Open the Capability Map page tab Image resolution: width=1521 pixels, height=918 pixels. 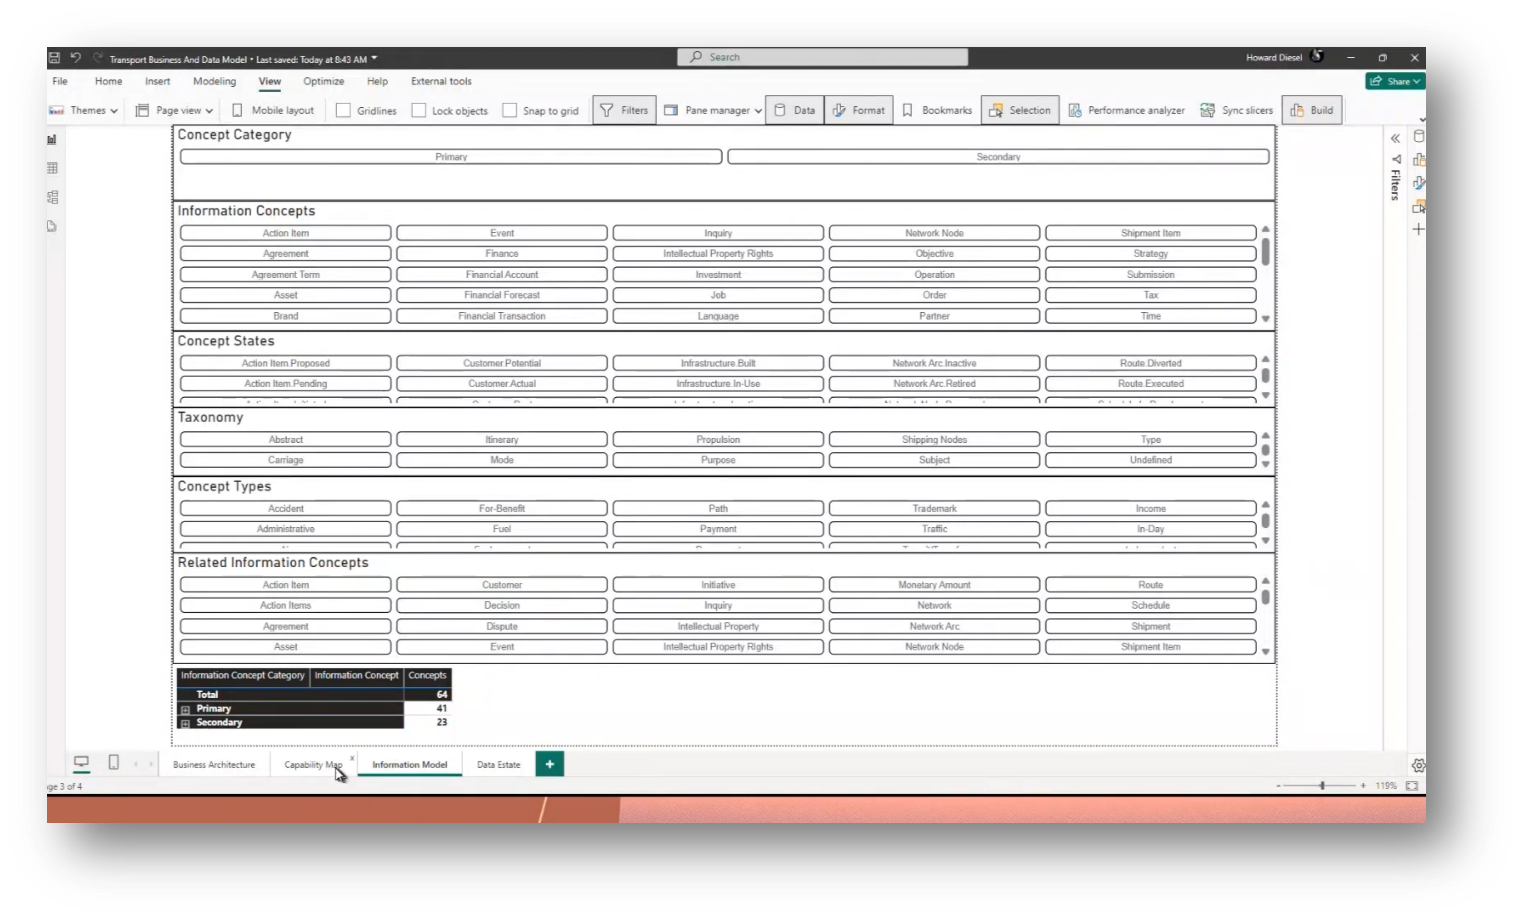pyautogui.click(x=313, y=765)
